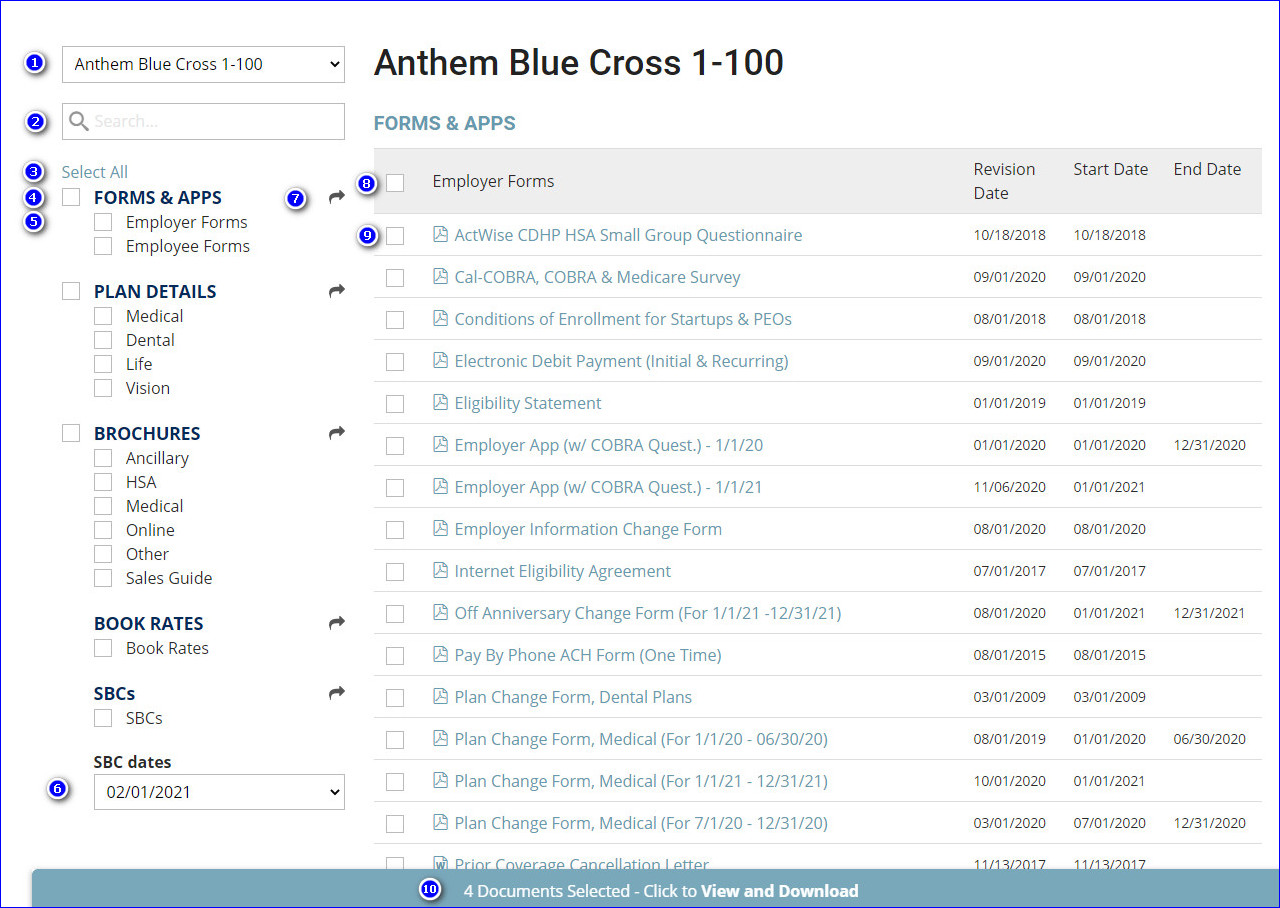Click the End Date column header
Image resolution: width=1280 pixels, height=908 pixels.
point(1207,169)
